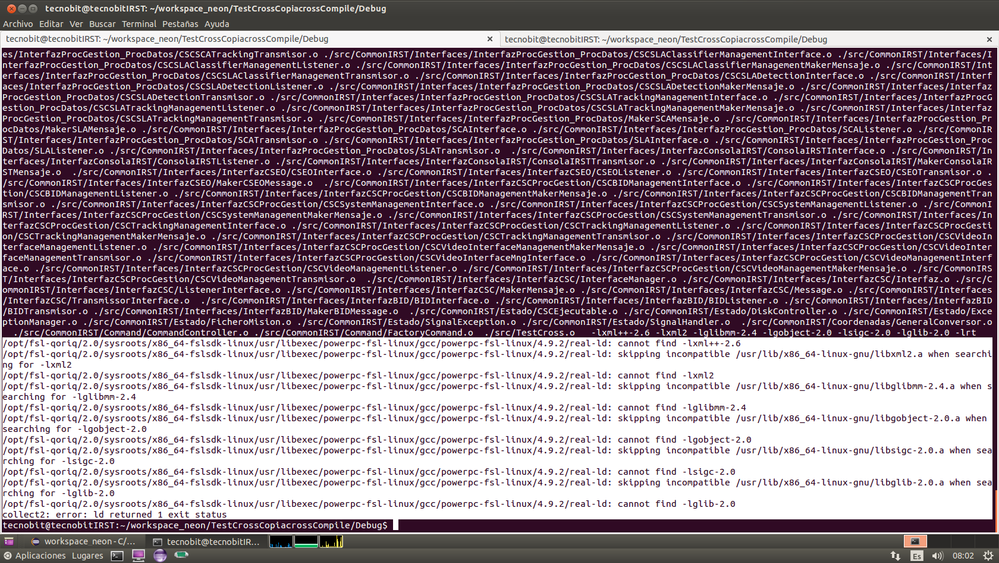
Task: Open the sound volume indicator
Action: click(x=937, y=555)
